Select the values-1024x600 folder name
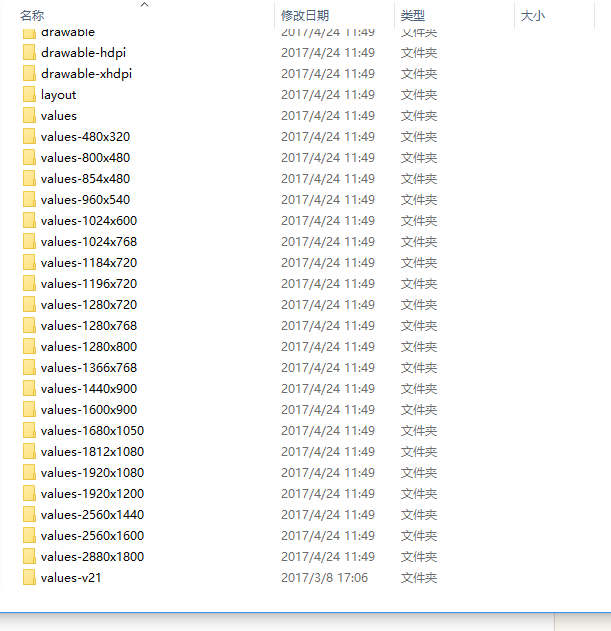The width and height of the screenshot is (611, 631). pyautogui.click(x=89, y=221)
